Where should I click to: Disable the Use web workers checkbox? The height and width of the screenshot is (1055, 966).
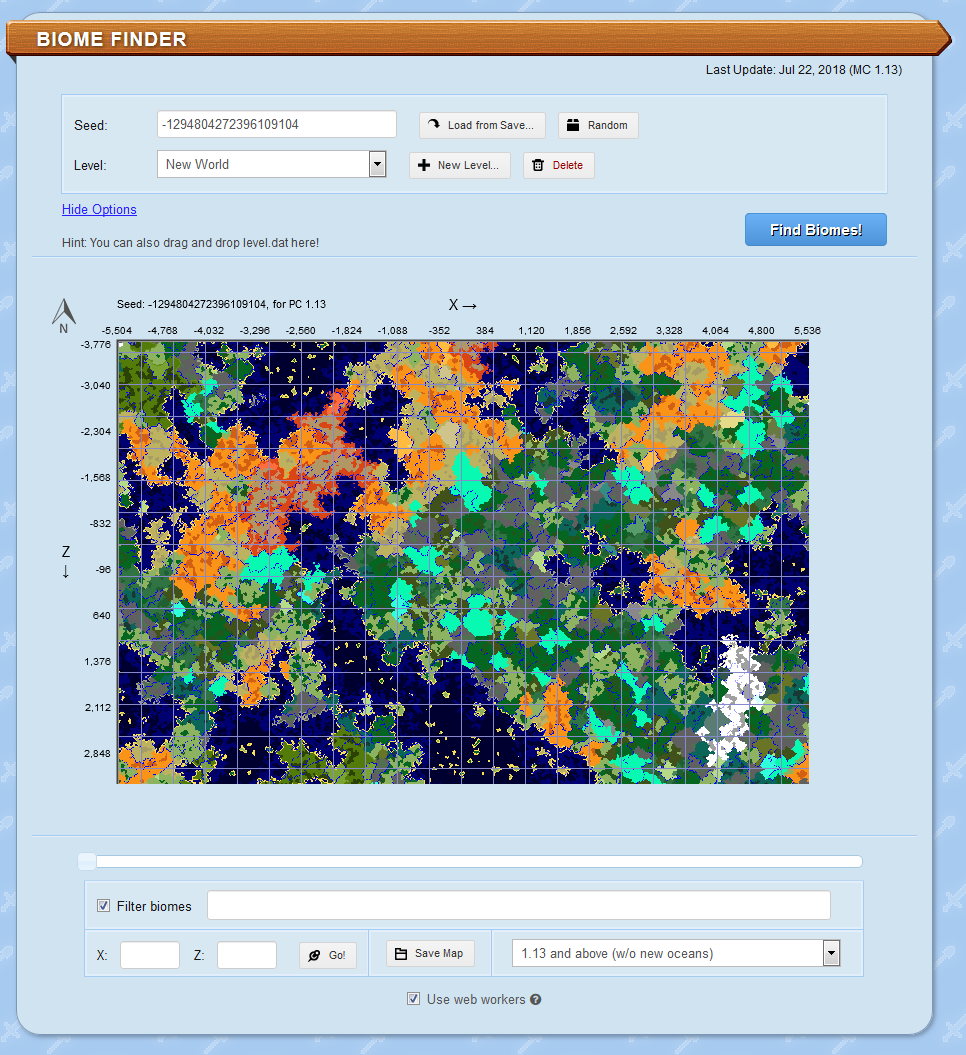point(413,999)
